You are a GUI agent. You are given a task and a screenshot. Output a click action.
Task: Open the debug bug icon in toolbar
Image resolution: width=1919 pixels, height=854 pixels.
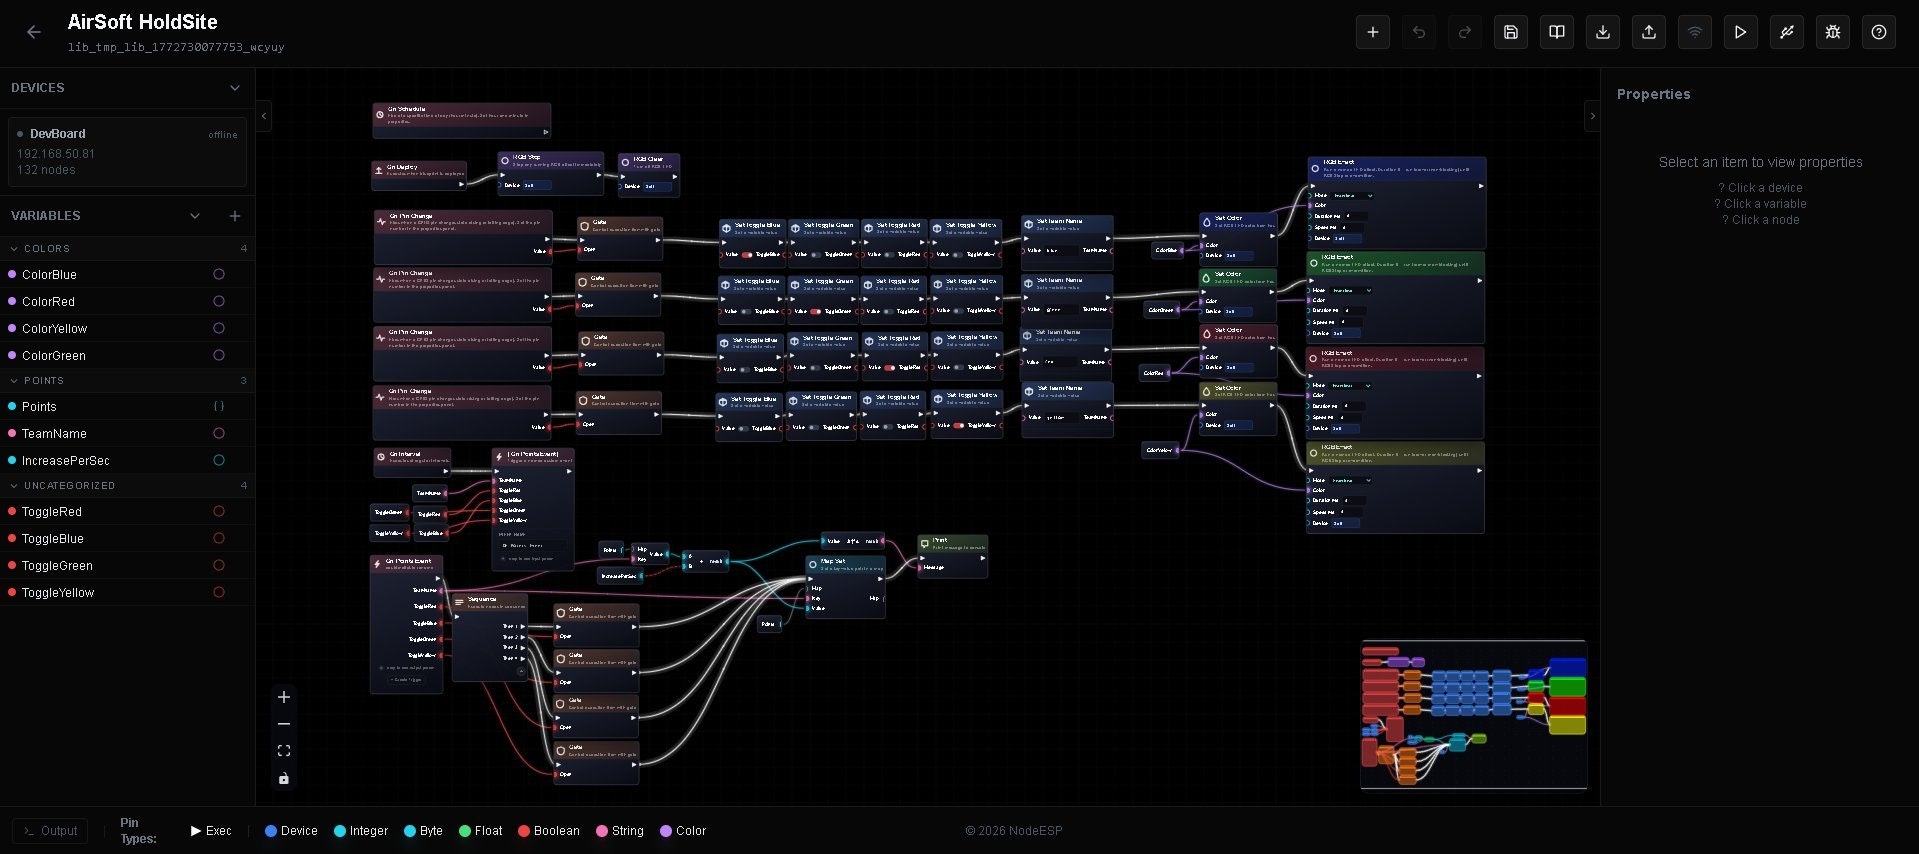pyautogui.click(x=1833, y=32)
